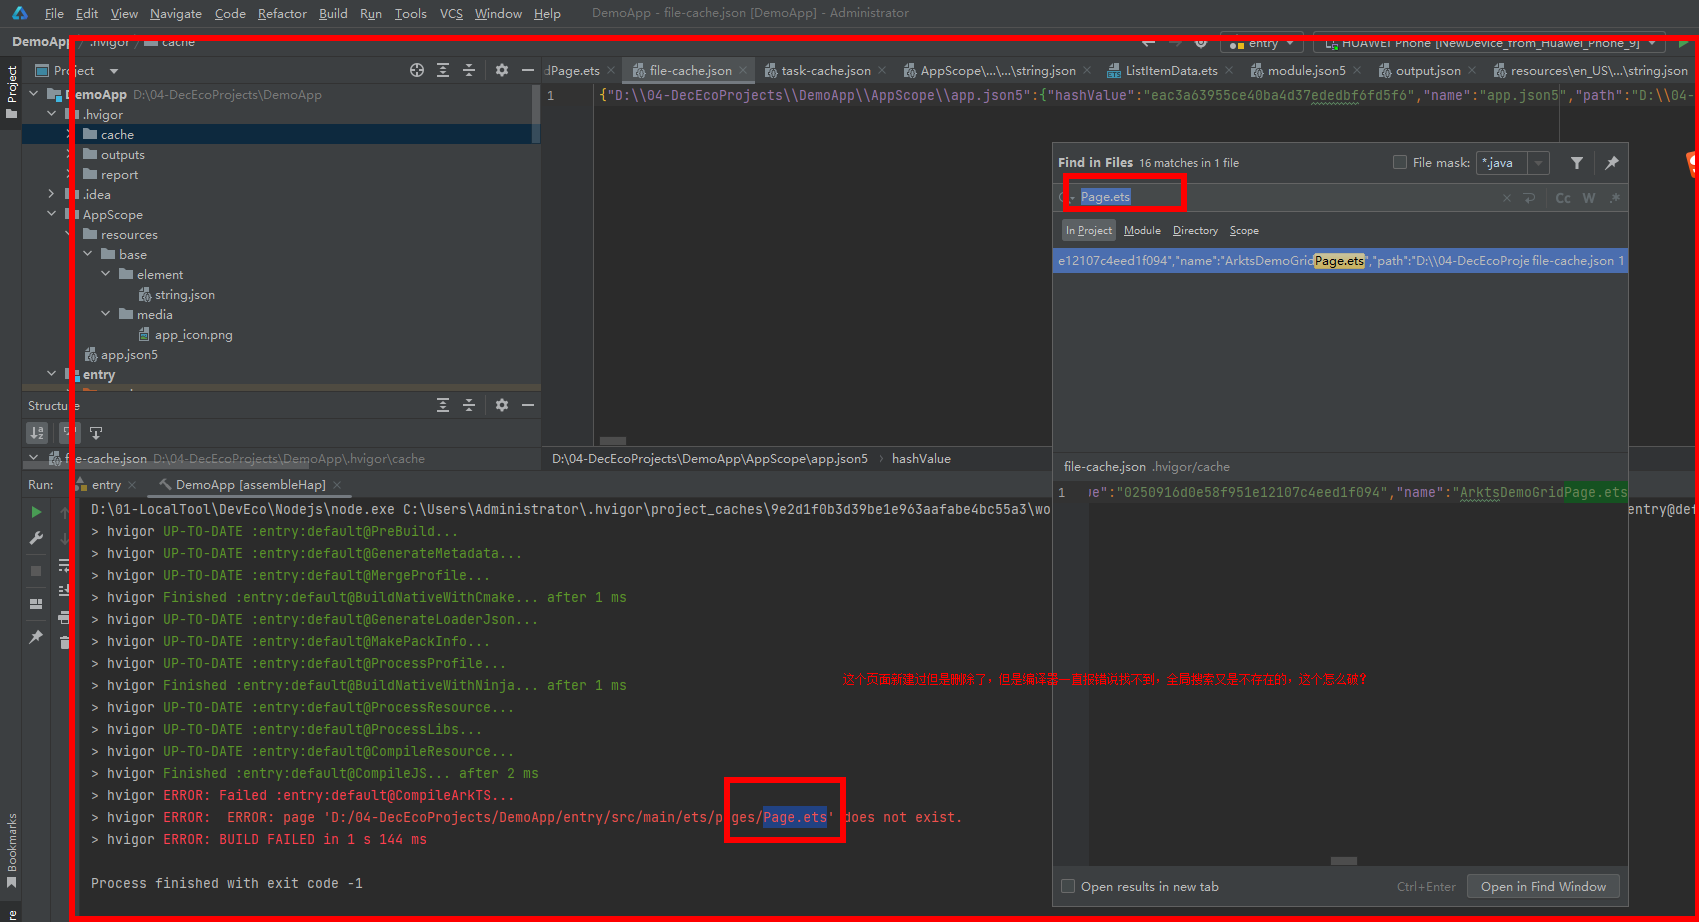Hide the Project panel with minus icon
1699x922 pixels.
click(x=528, y=70)
